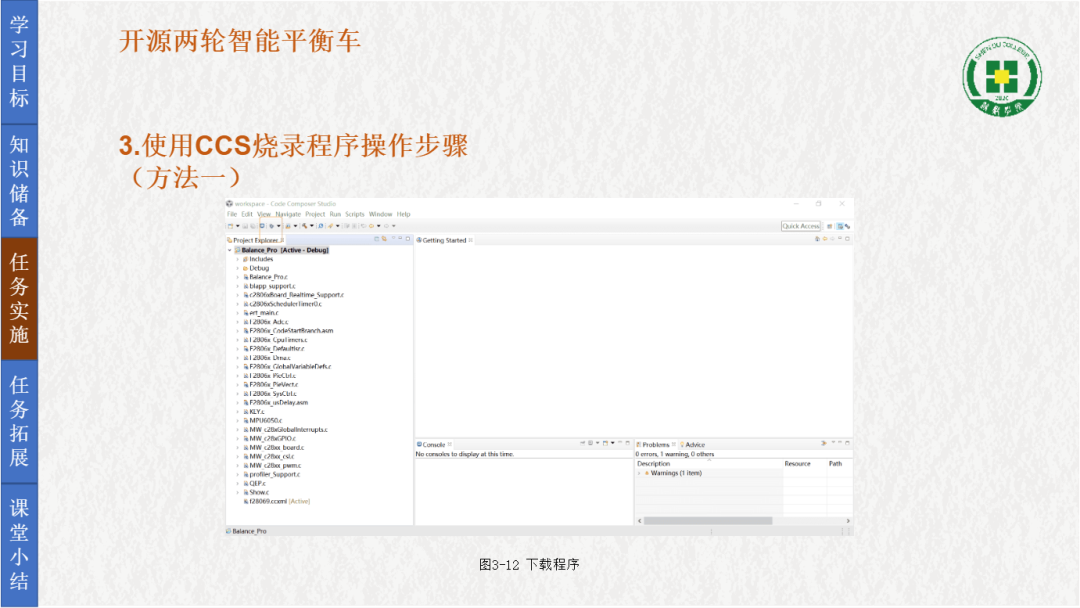Click the Forward arrow in main toolbar
The image size is (1080, 608).
tap(386, 226)
